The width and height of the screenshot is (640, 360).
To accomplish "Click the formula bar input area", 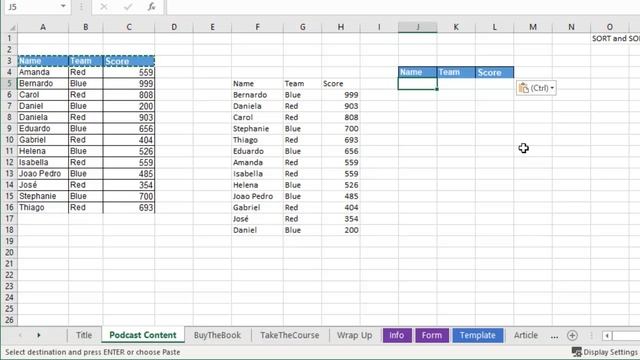I will (x=403, y=7).
